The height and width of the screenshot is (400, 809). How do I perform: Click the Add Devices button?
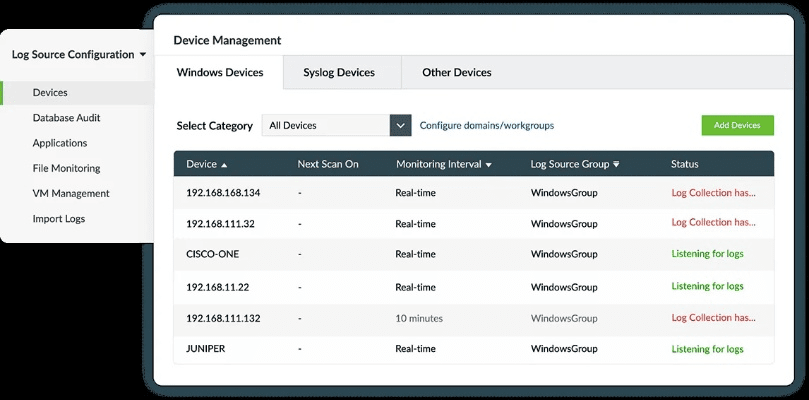tap(737, 125)
